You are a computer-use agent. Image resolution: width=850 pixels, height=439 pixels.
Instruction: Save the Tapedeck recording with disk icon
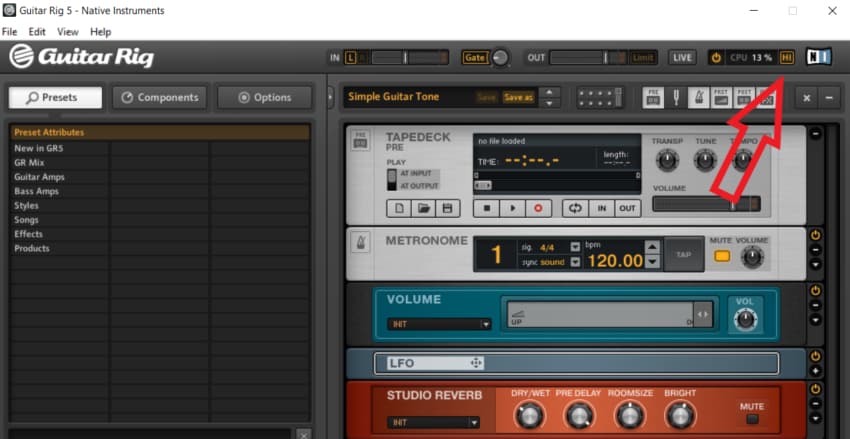(446, 208)
